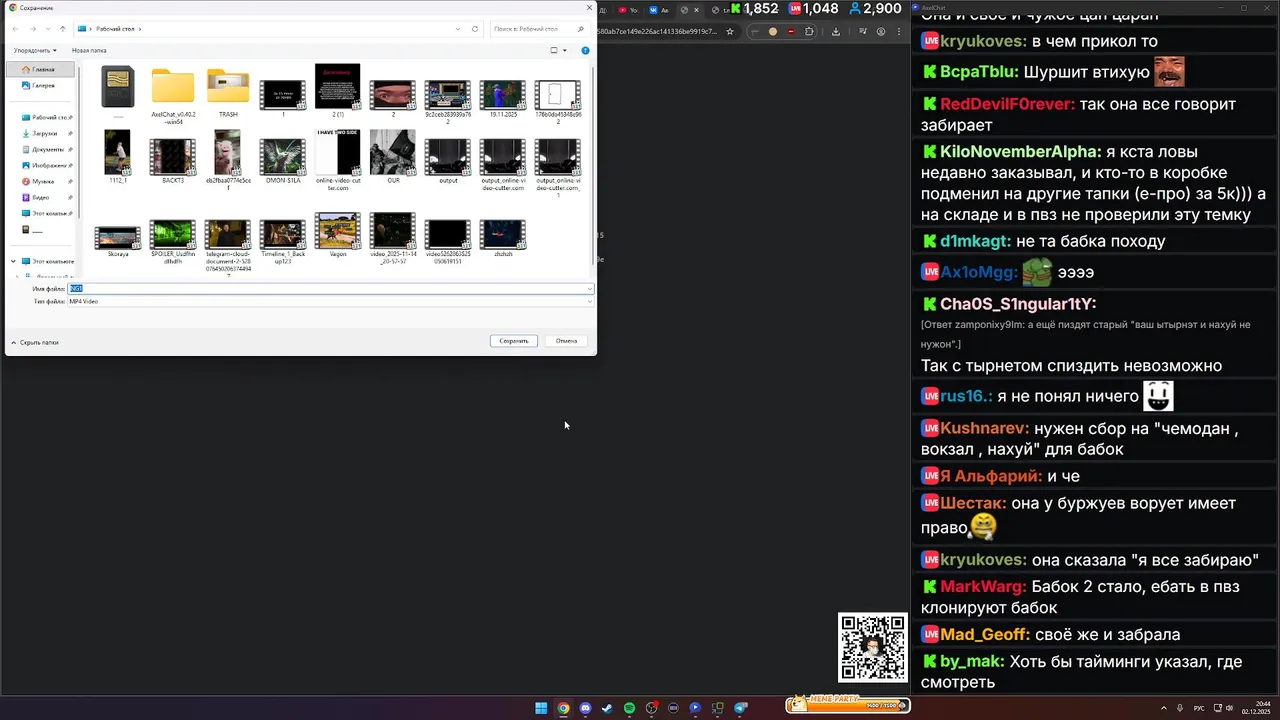Image resolution: width=1280 pixels, height=720 pixels.
Task: Select the BACKT3 video file
Action: (x=173, y=160)
